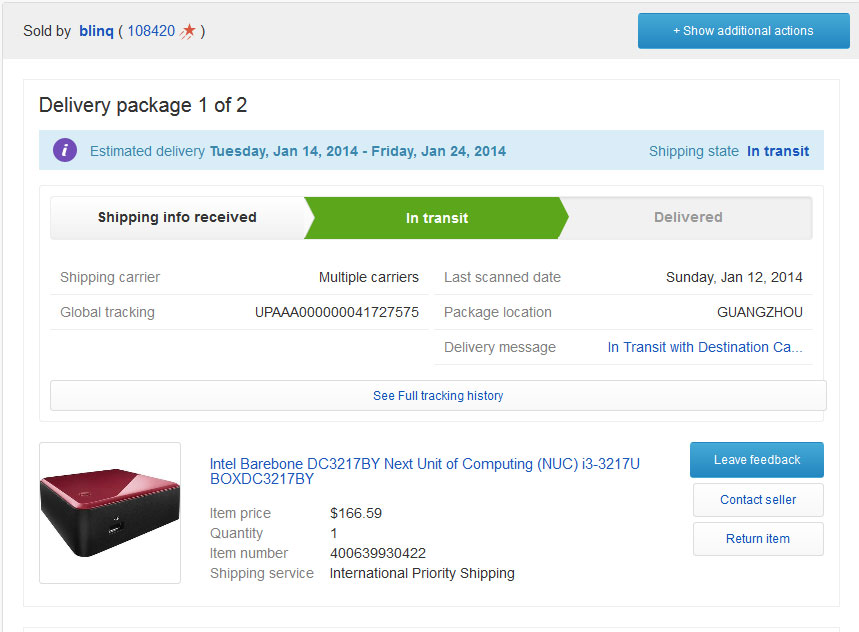This screenshot has width=859, height=632.
Task: Click global tracking number UPAAA00000041727575
Action: 337,312
